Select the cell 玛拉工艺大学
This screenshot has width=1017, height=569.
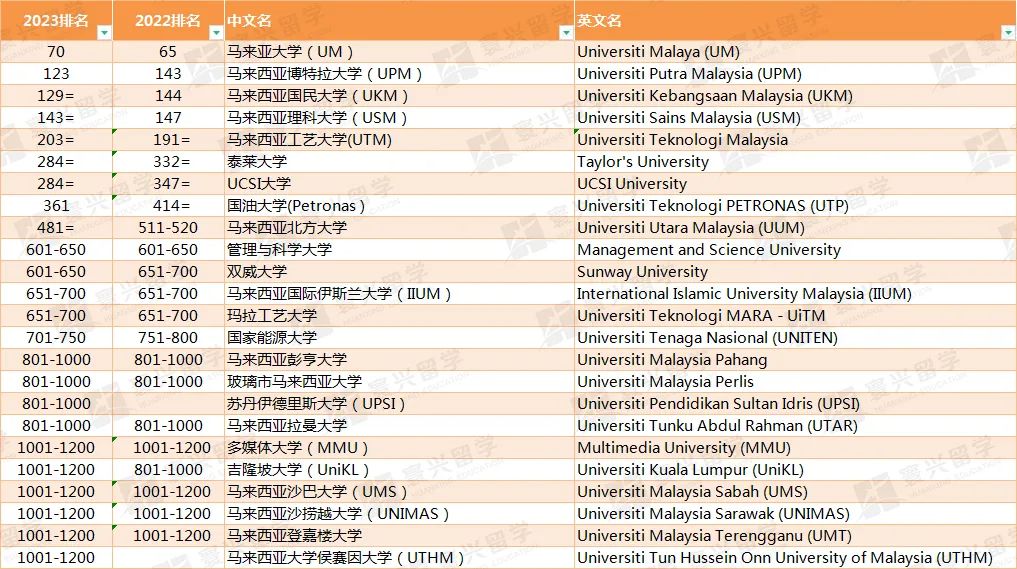(x=400, y=316)
